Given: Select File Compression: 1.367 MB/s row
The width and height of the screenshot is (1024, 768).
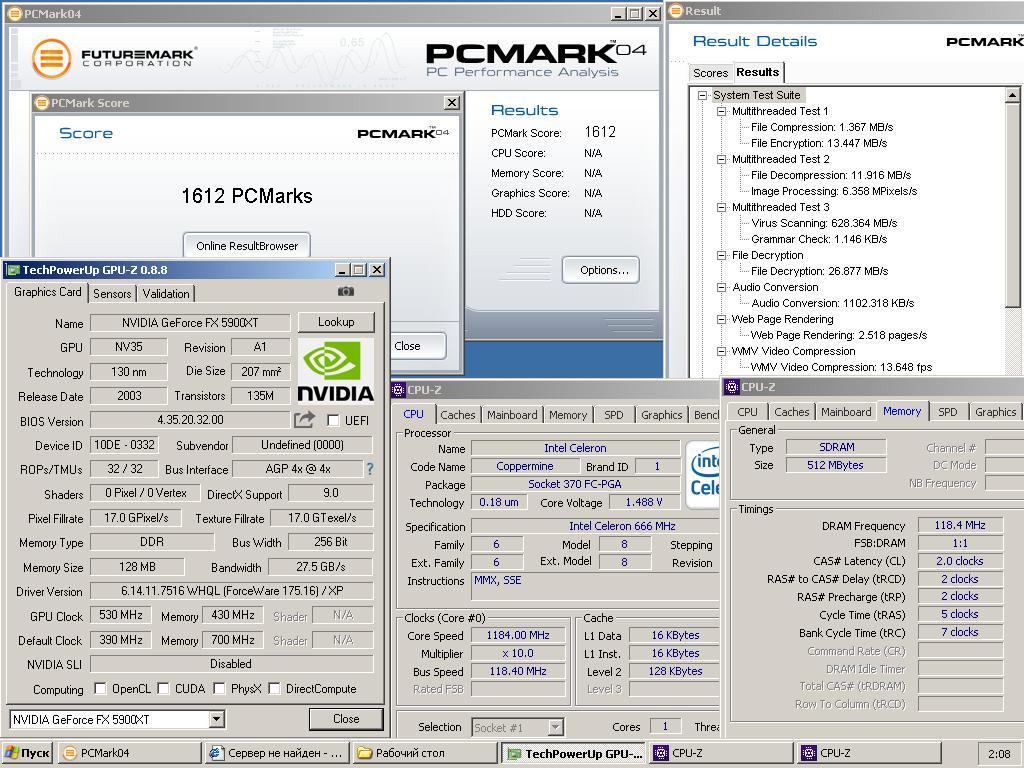Looking at the screenshot, I should 822,127.
